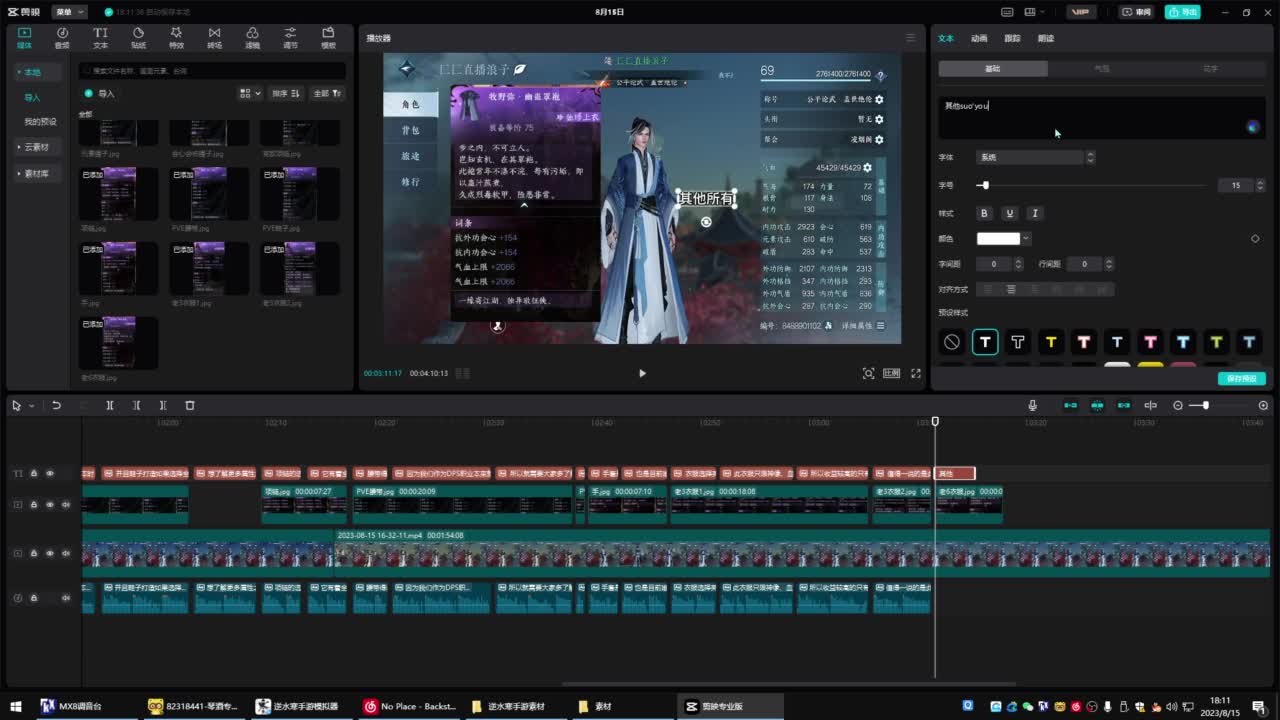Click the trim-left tool in timeline toolbar
Screen dimensions: 1280x720
(136, 405)
